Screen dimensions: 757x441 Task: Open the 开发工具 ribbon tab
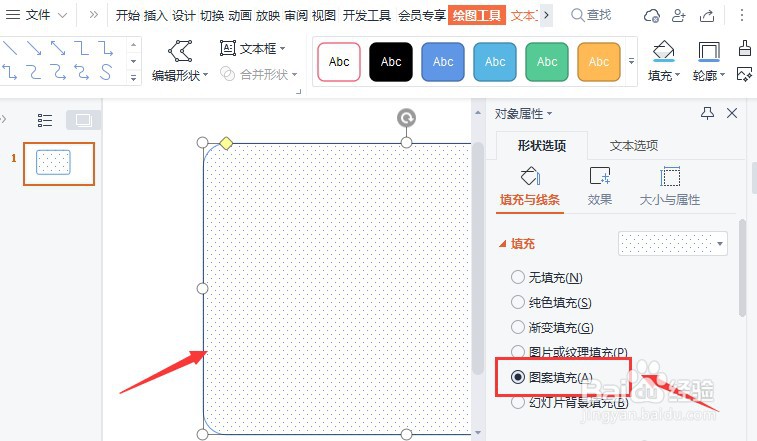click(366, 15)
